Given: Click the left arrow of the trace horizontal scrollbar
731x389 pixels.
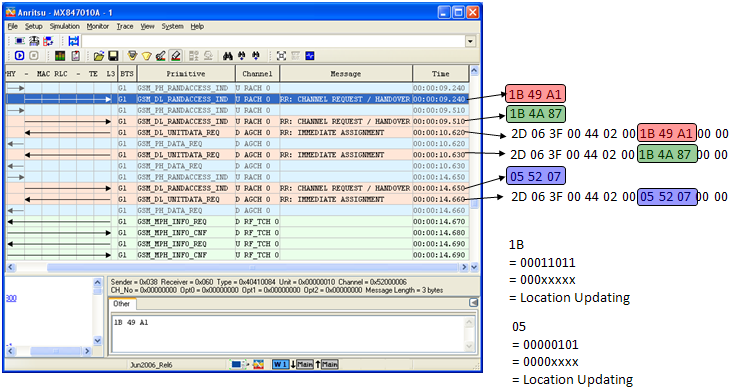Looking at the screenshot, I should [x=11, y=267].
